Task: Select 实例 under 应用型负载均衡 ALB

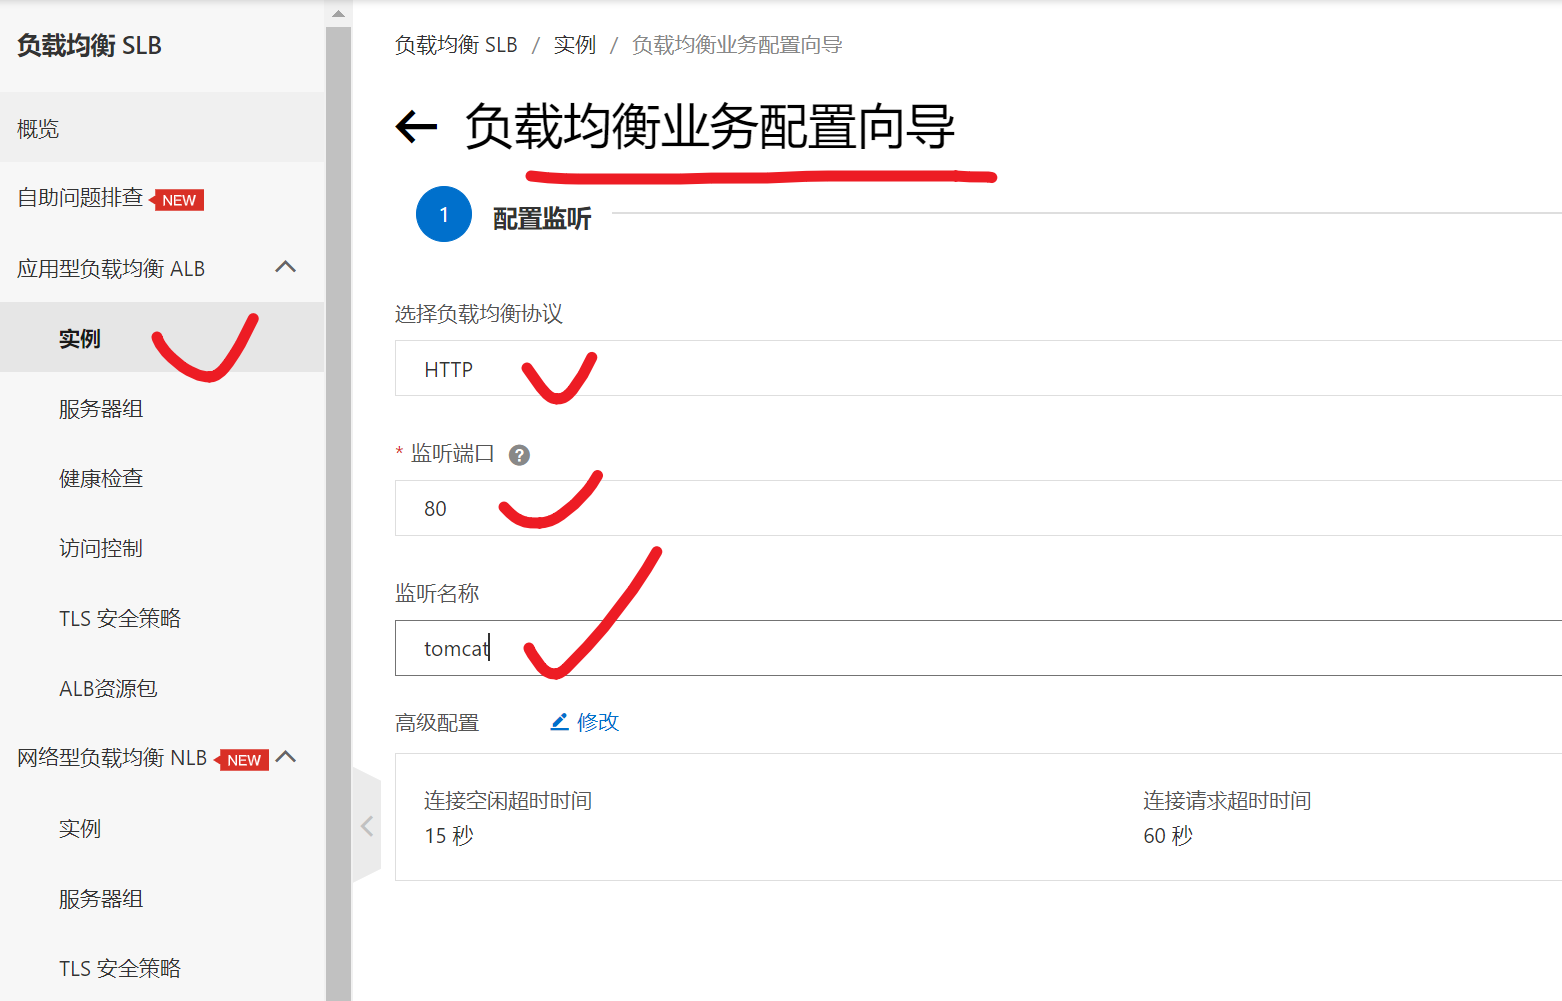Action: 79,338
